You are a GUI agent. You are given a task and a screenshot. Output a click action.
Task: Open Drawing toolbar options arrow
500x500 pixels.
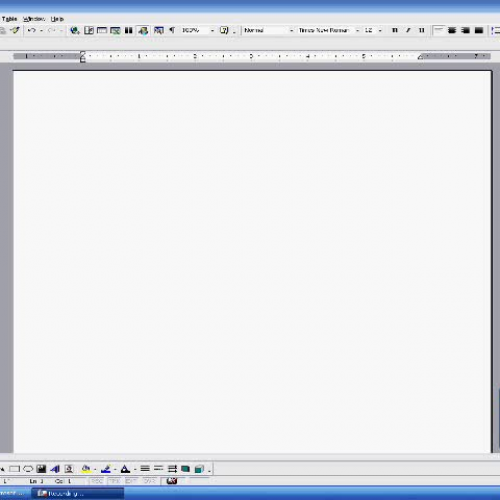click(209, 470)
